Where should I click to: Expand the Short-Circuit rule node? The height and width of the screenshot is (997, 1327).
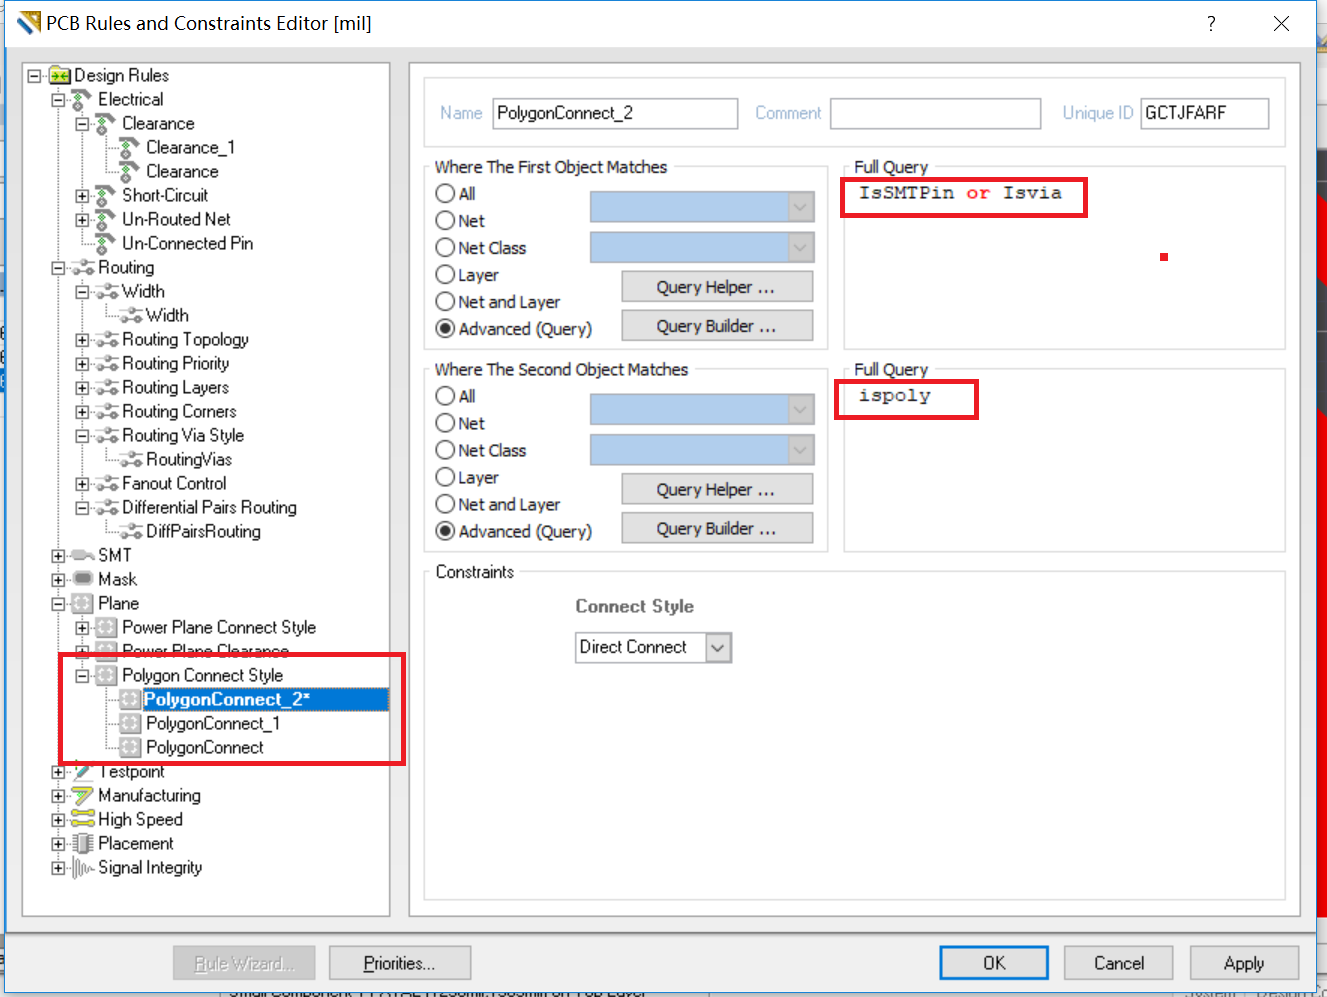coord(82,196)
